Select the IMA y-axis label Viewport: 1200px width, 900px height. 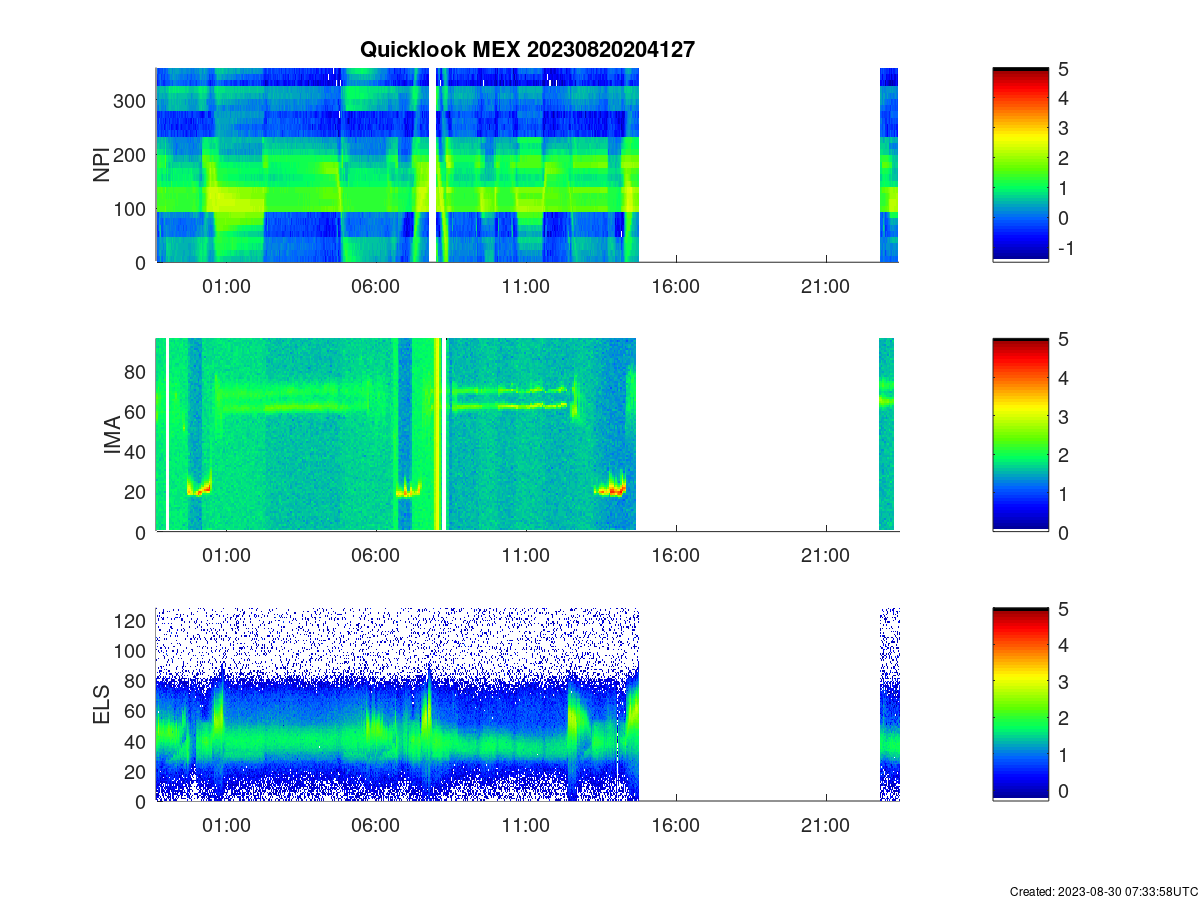pos(112,436)
